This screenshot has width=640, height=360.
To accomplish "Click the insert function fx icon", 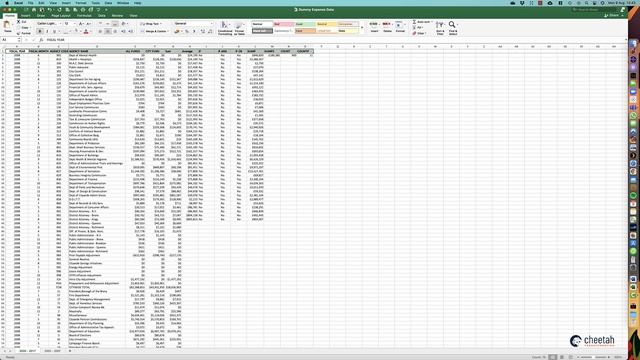I will pyautogui.click(x=41, y=40).
